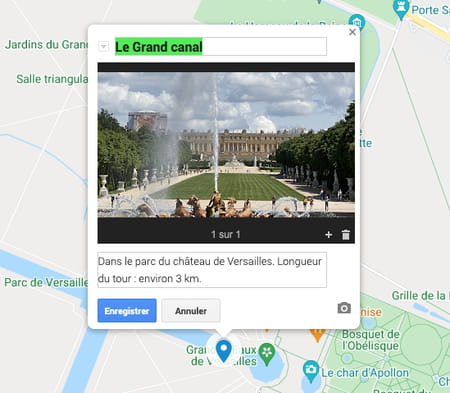Click the camera icon to add image
Image resolution: width=450 pixels, height=393 pixels.
(344, 308)
